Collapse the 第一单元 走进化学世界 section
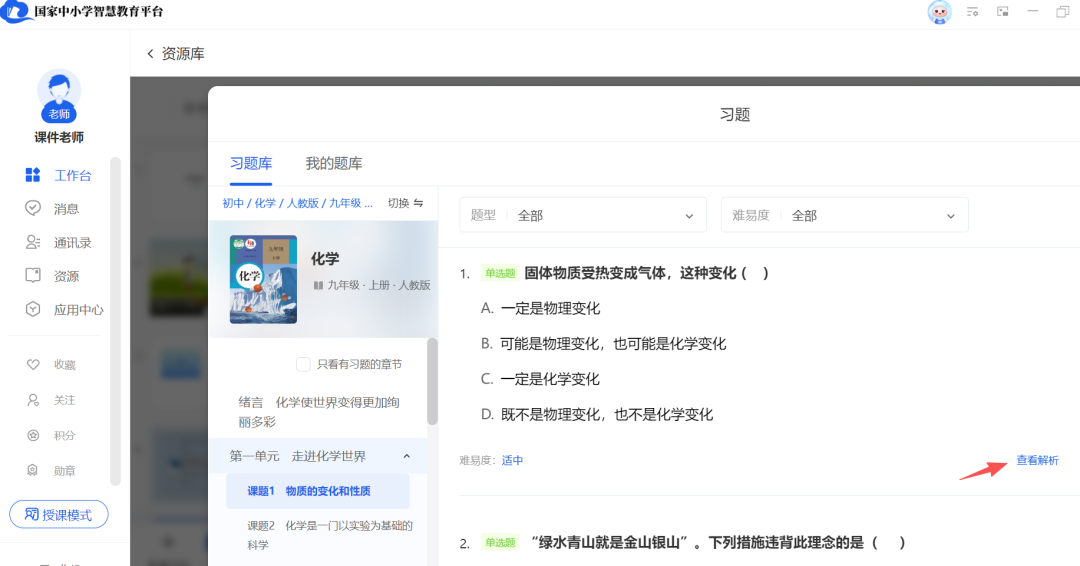1080x566 pixels. pyautogui.click(x=407, y=456)
